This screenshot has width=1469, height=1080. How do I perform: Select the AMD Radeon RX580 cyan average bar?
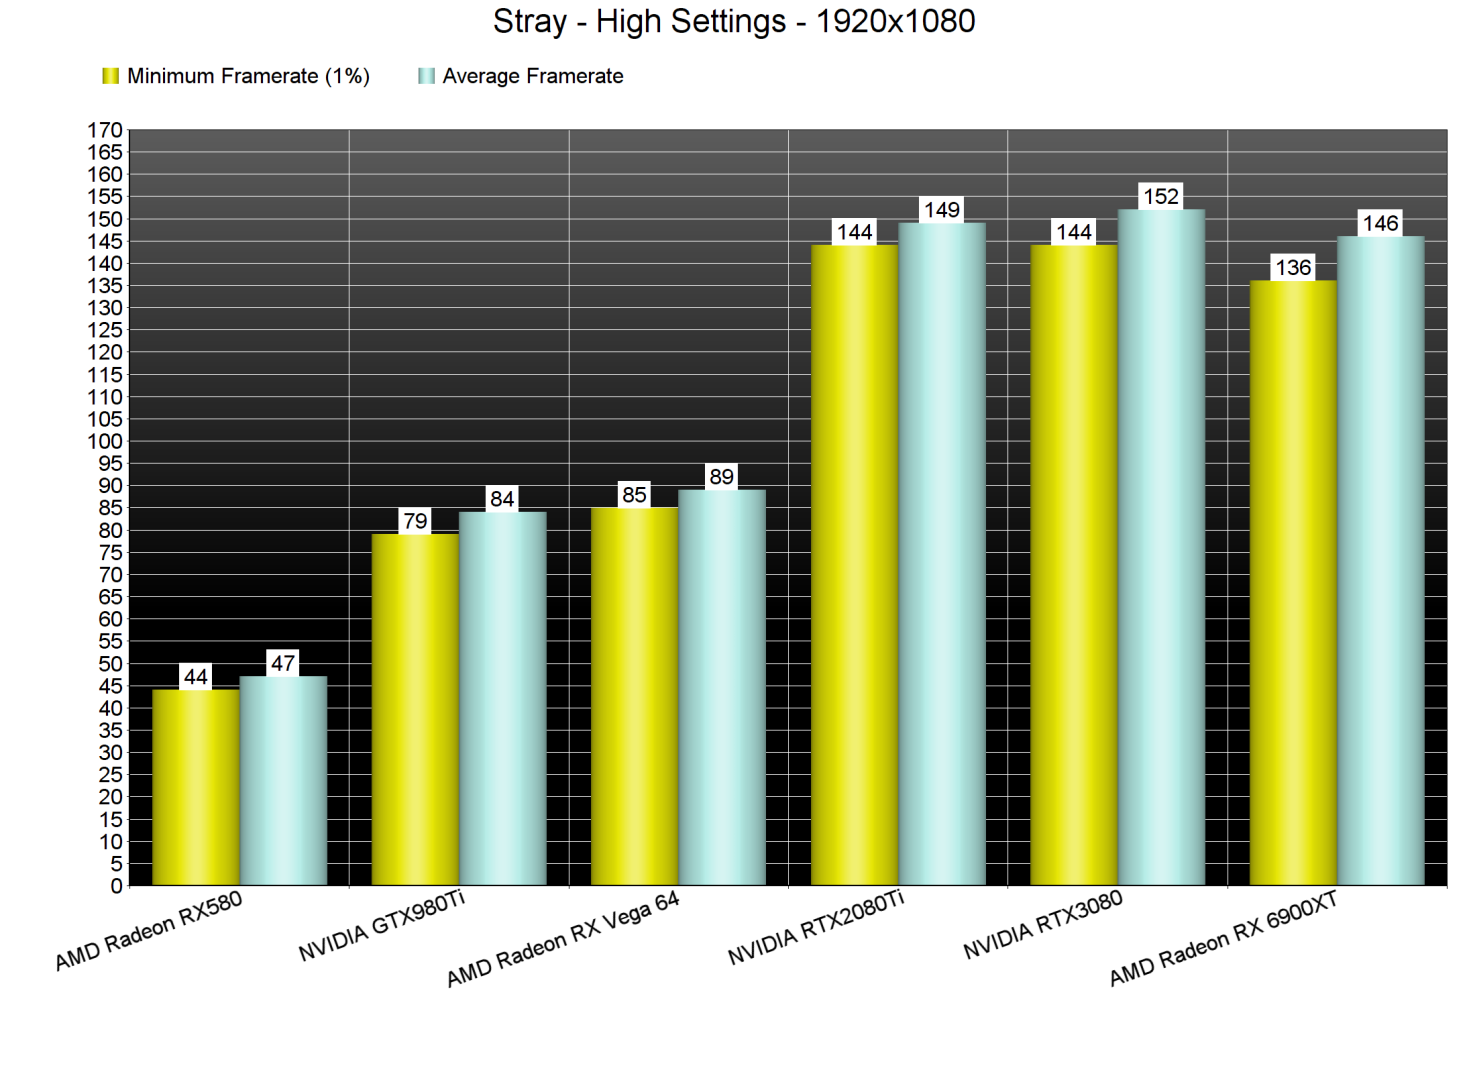tap(283, 780)
